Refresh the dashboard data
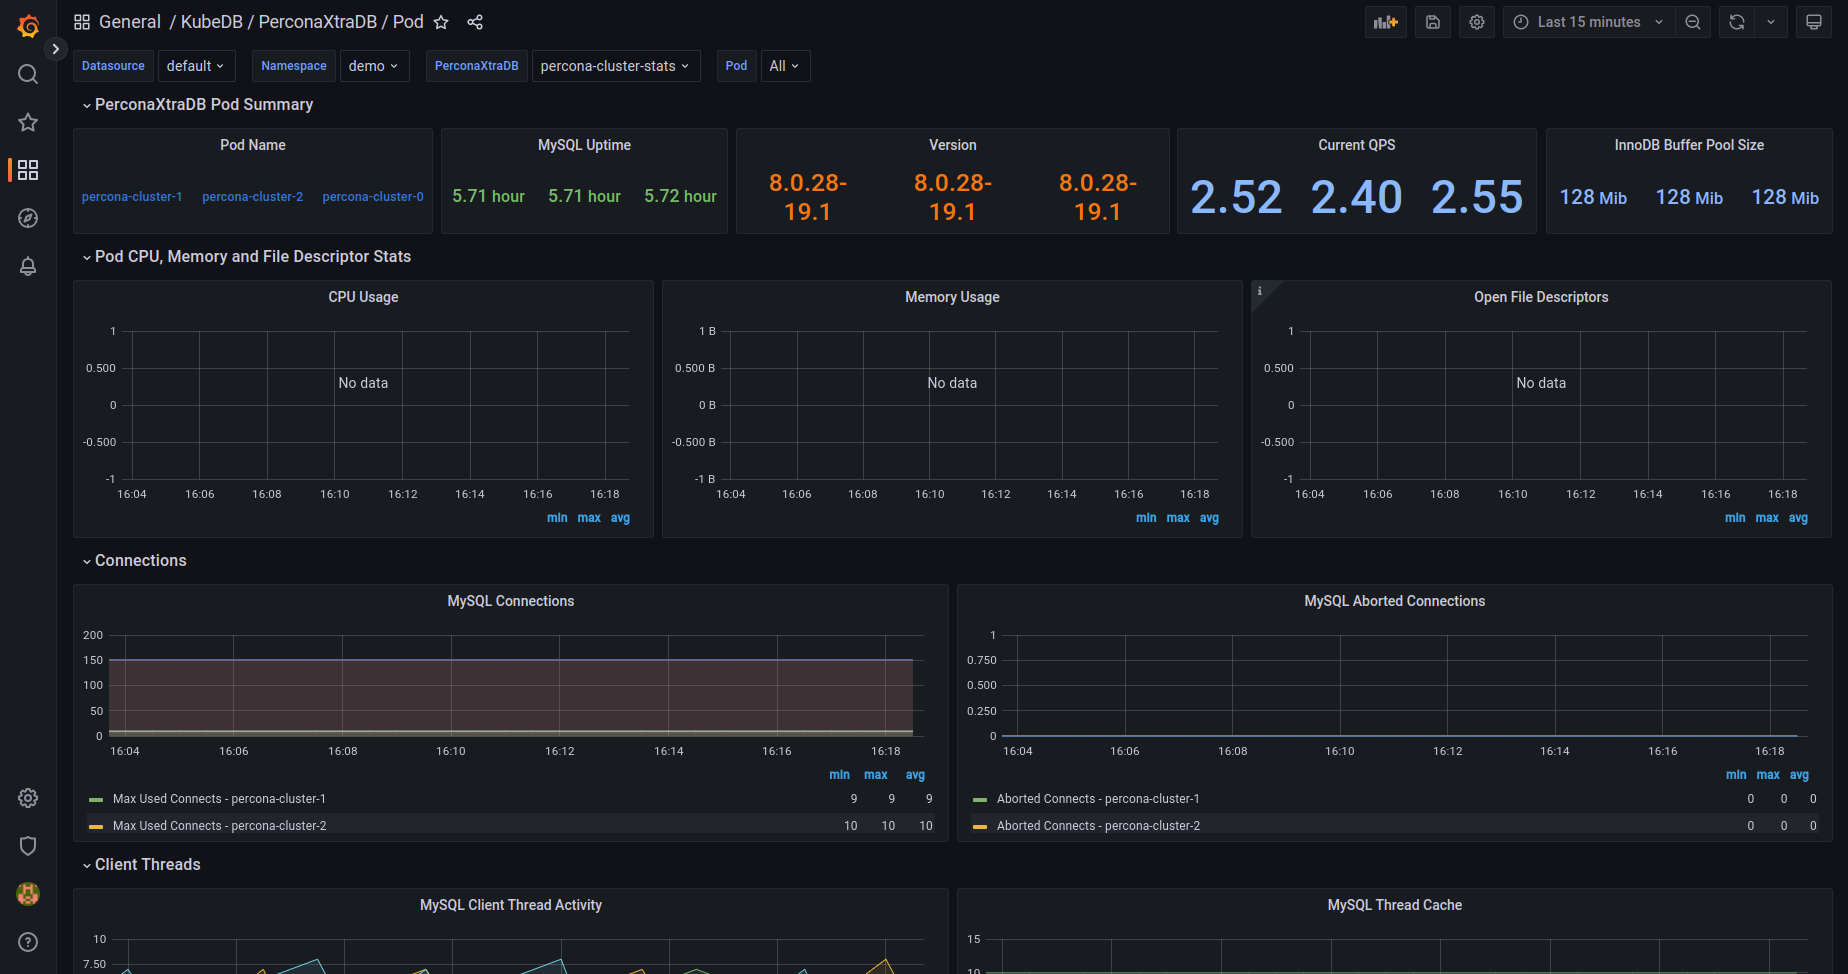This screenshot has width=1848, height=974. [1736, 21]
